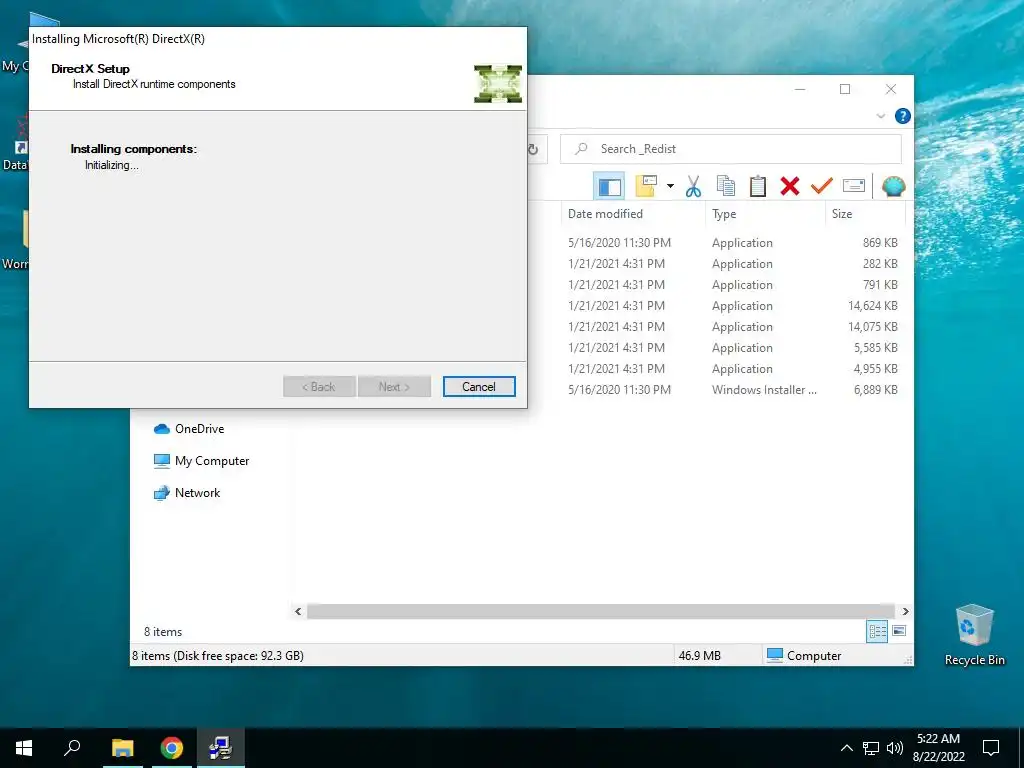Viewport: 1024px width, 768px height.
Task: Open the clock showing 5:22 AM
Action: 938,748
